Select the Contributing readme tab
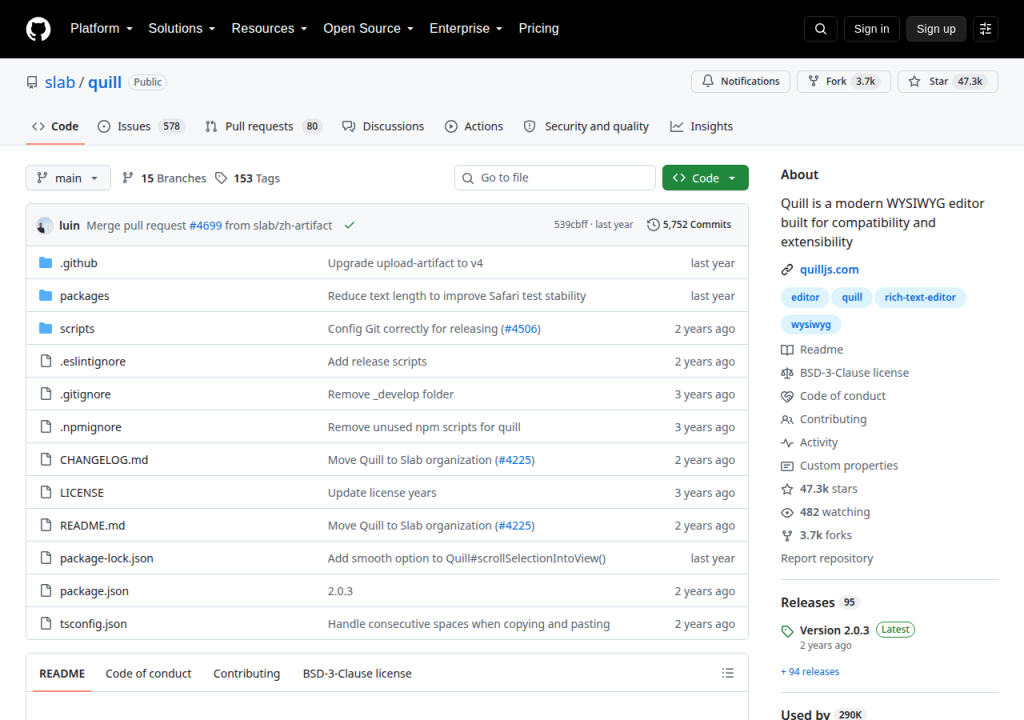 (x=246, y=674)
